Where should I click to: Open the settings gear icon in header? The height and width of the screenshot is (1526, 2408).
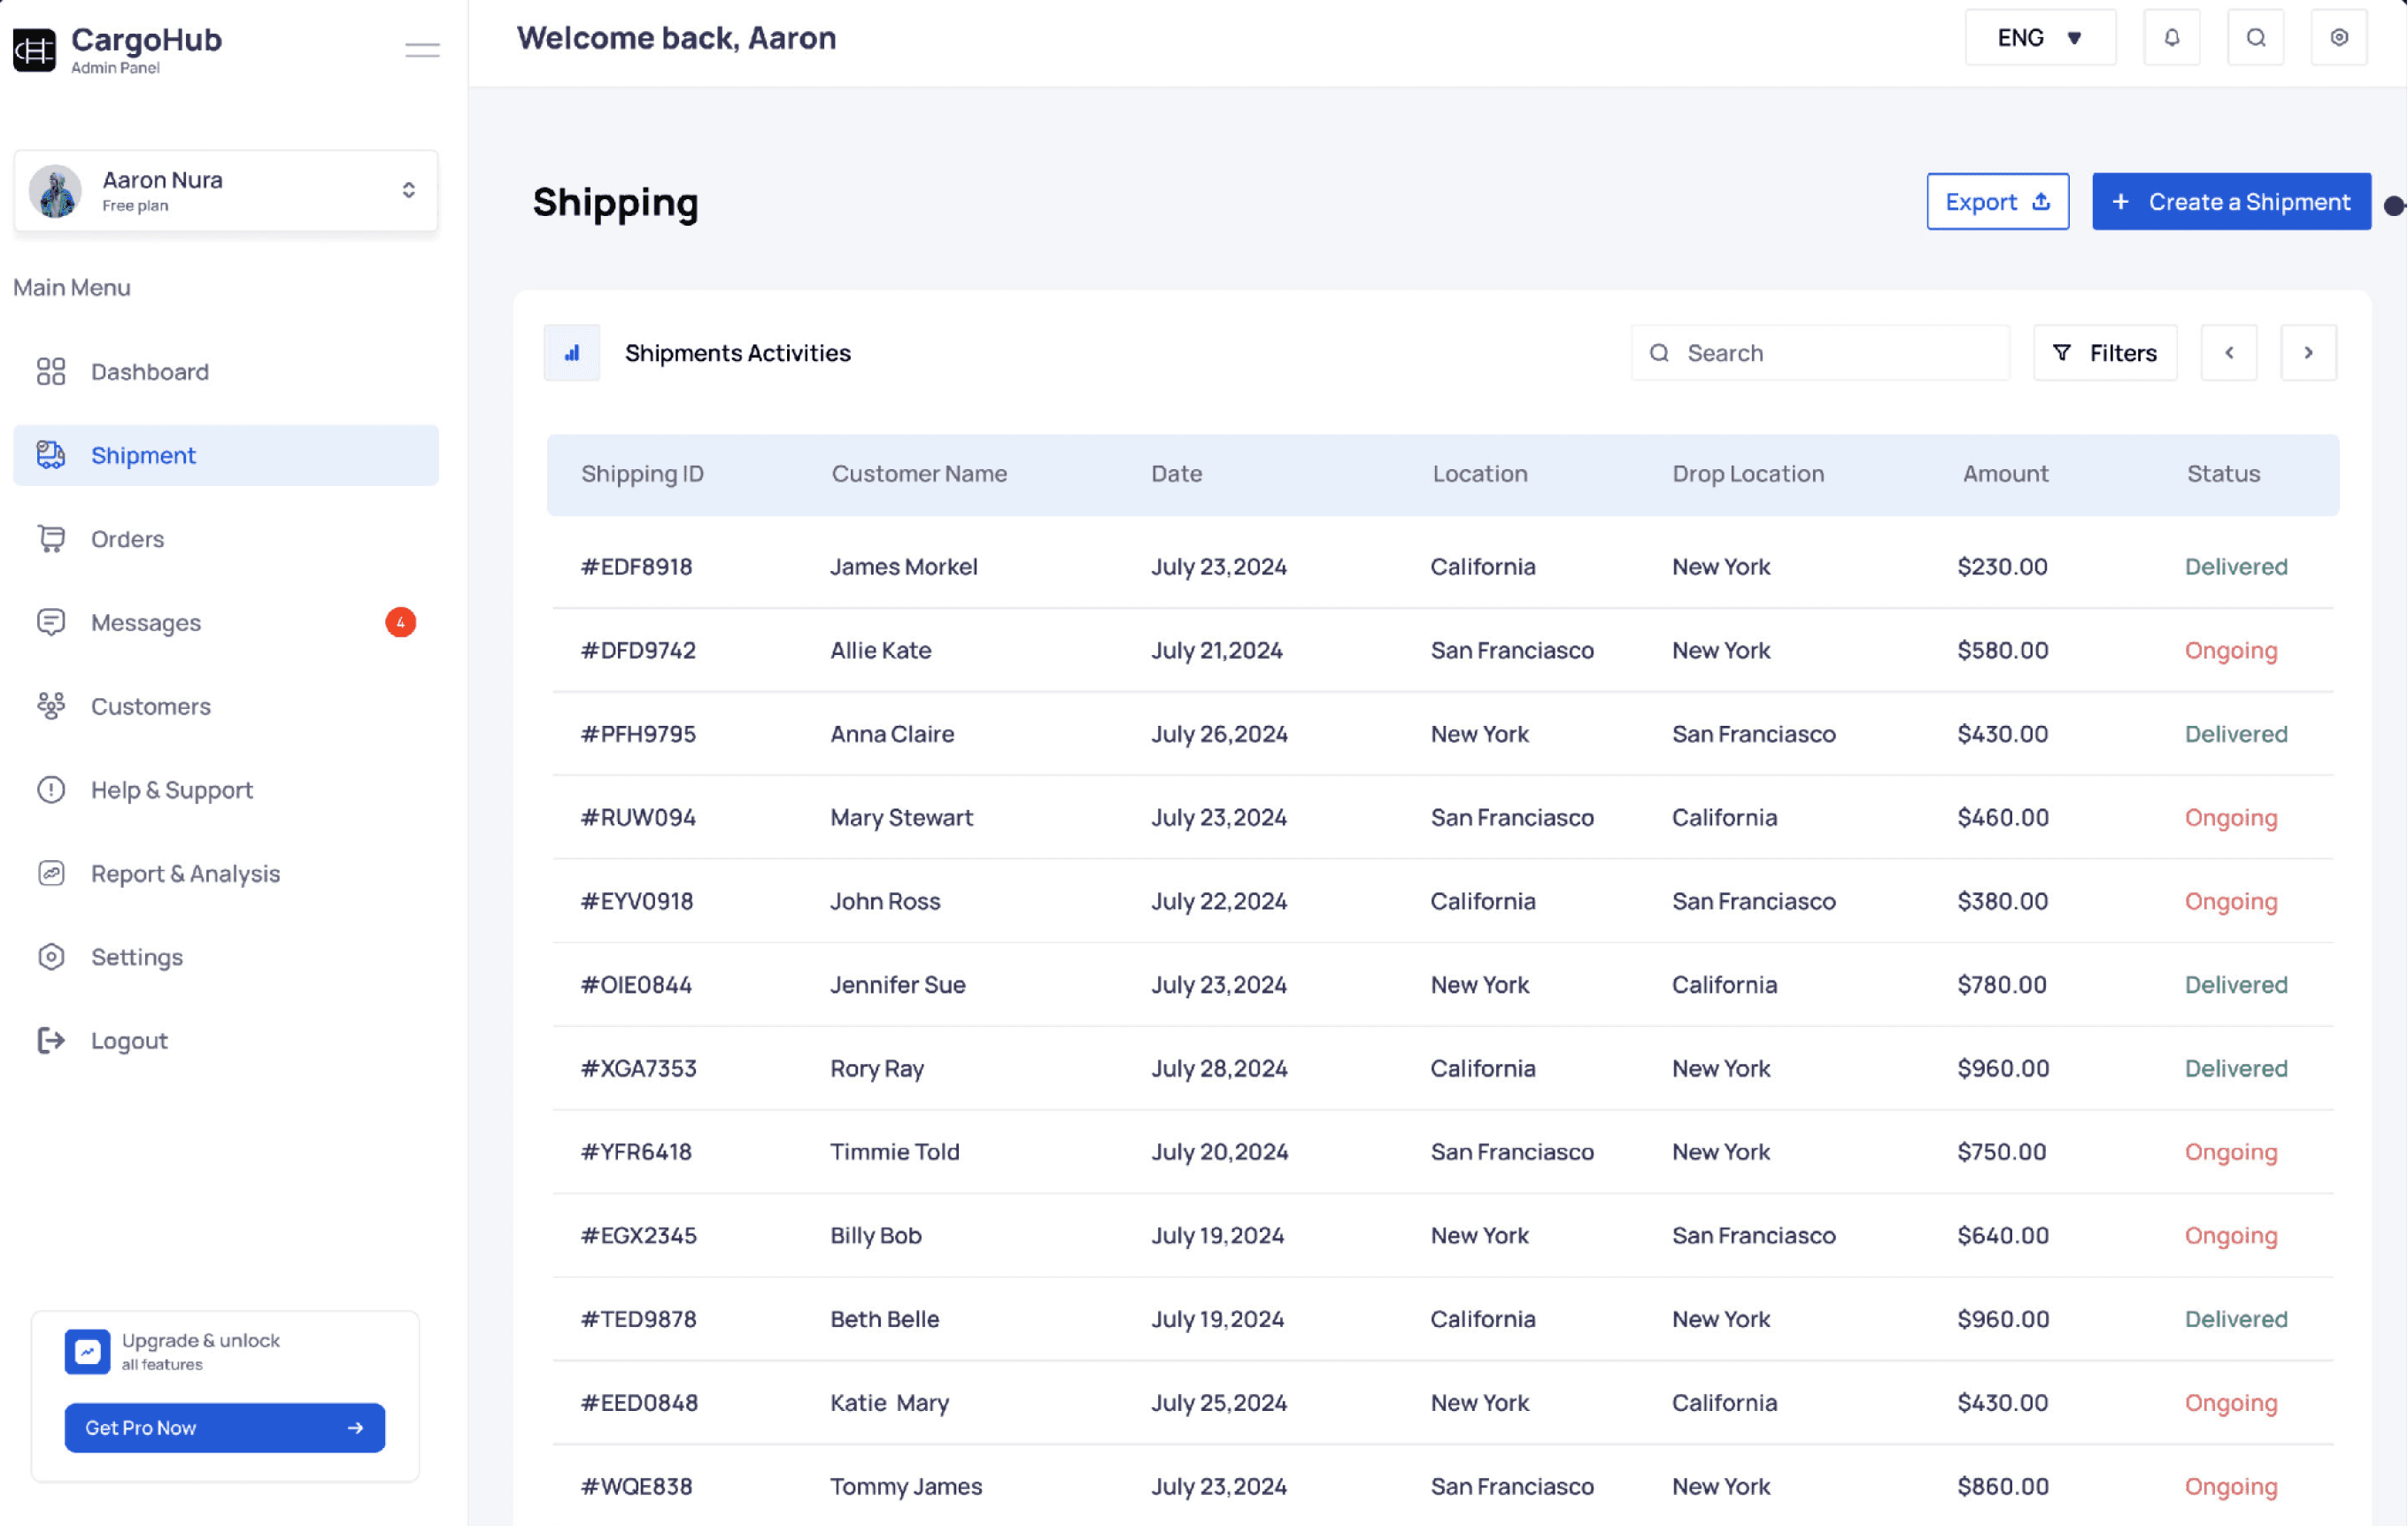tap(2338, 38)
